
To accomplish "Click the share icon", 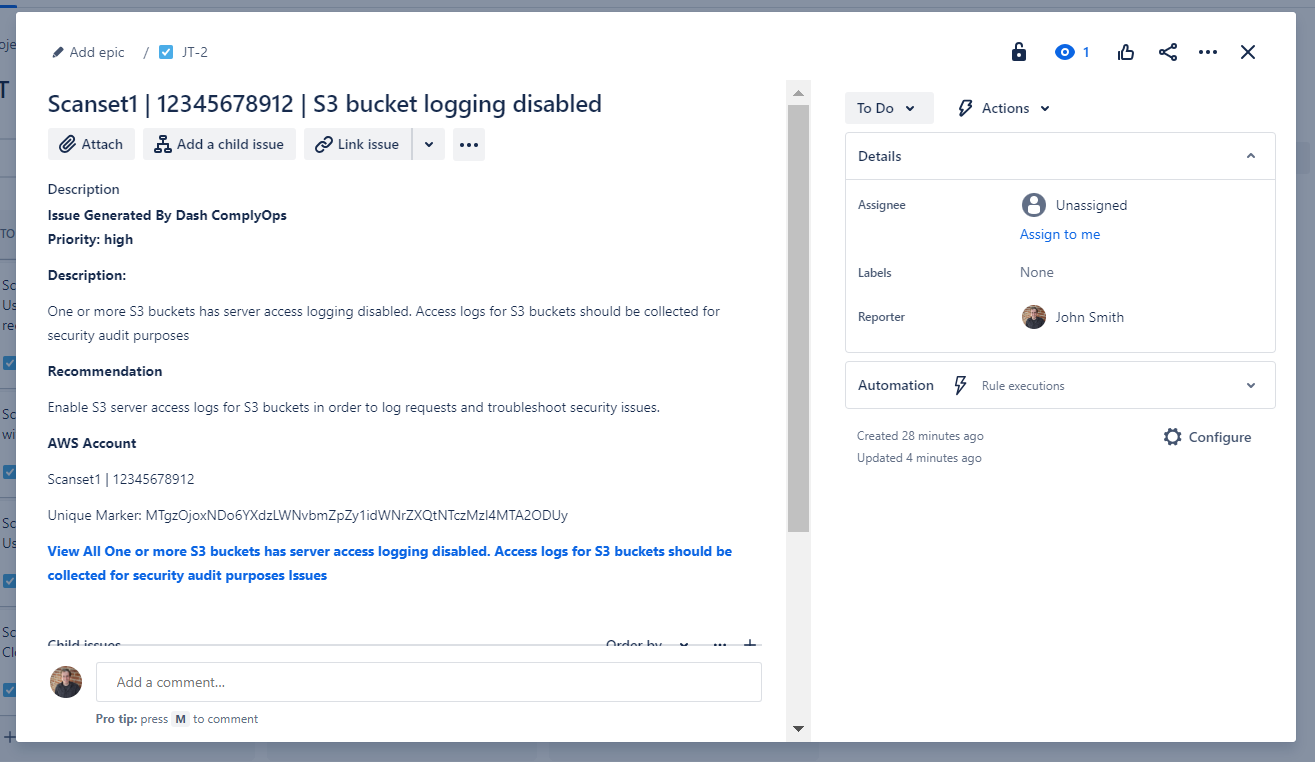I will point(1167,52).
